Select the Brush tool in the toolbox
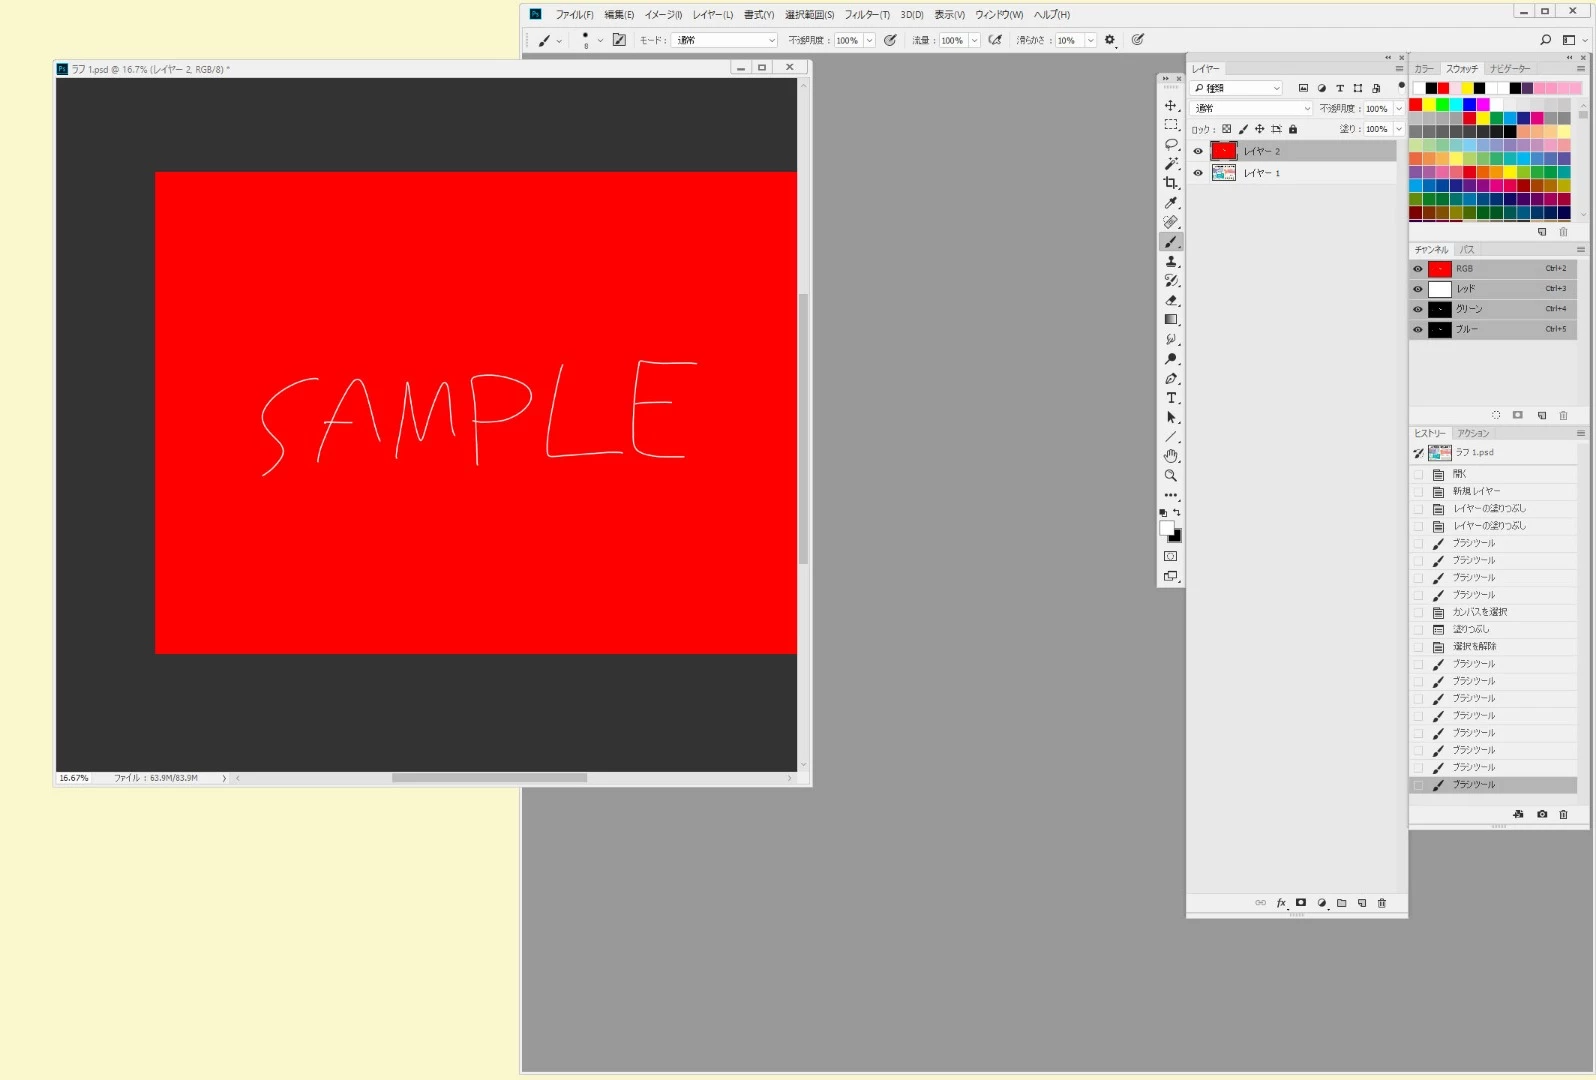Image resolution: width=1596 pixels, height=1080 pixels. 1170,242
